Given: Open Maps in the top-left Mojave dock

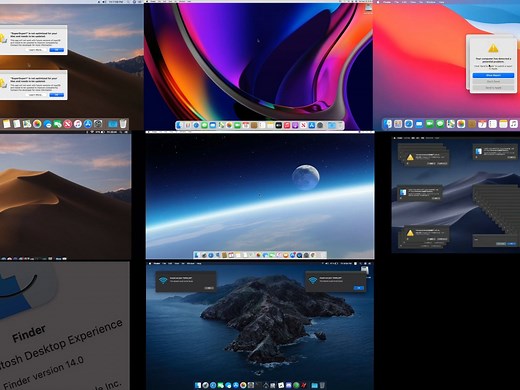Looking at the screenshot, I should [27, 124].
